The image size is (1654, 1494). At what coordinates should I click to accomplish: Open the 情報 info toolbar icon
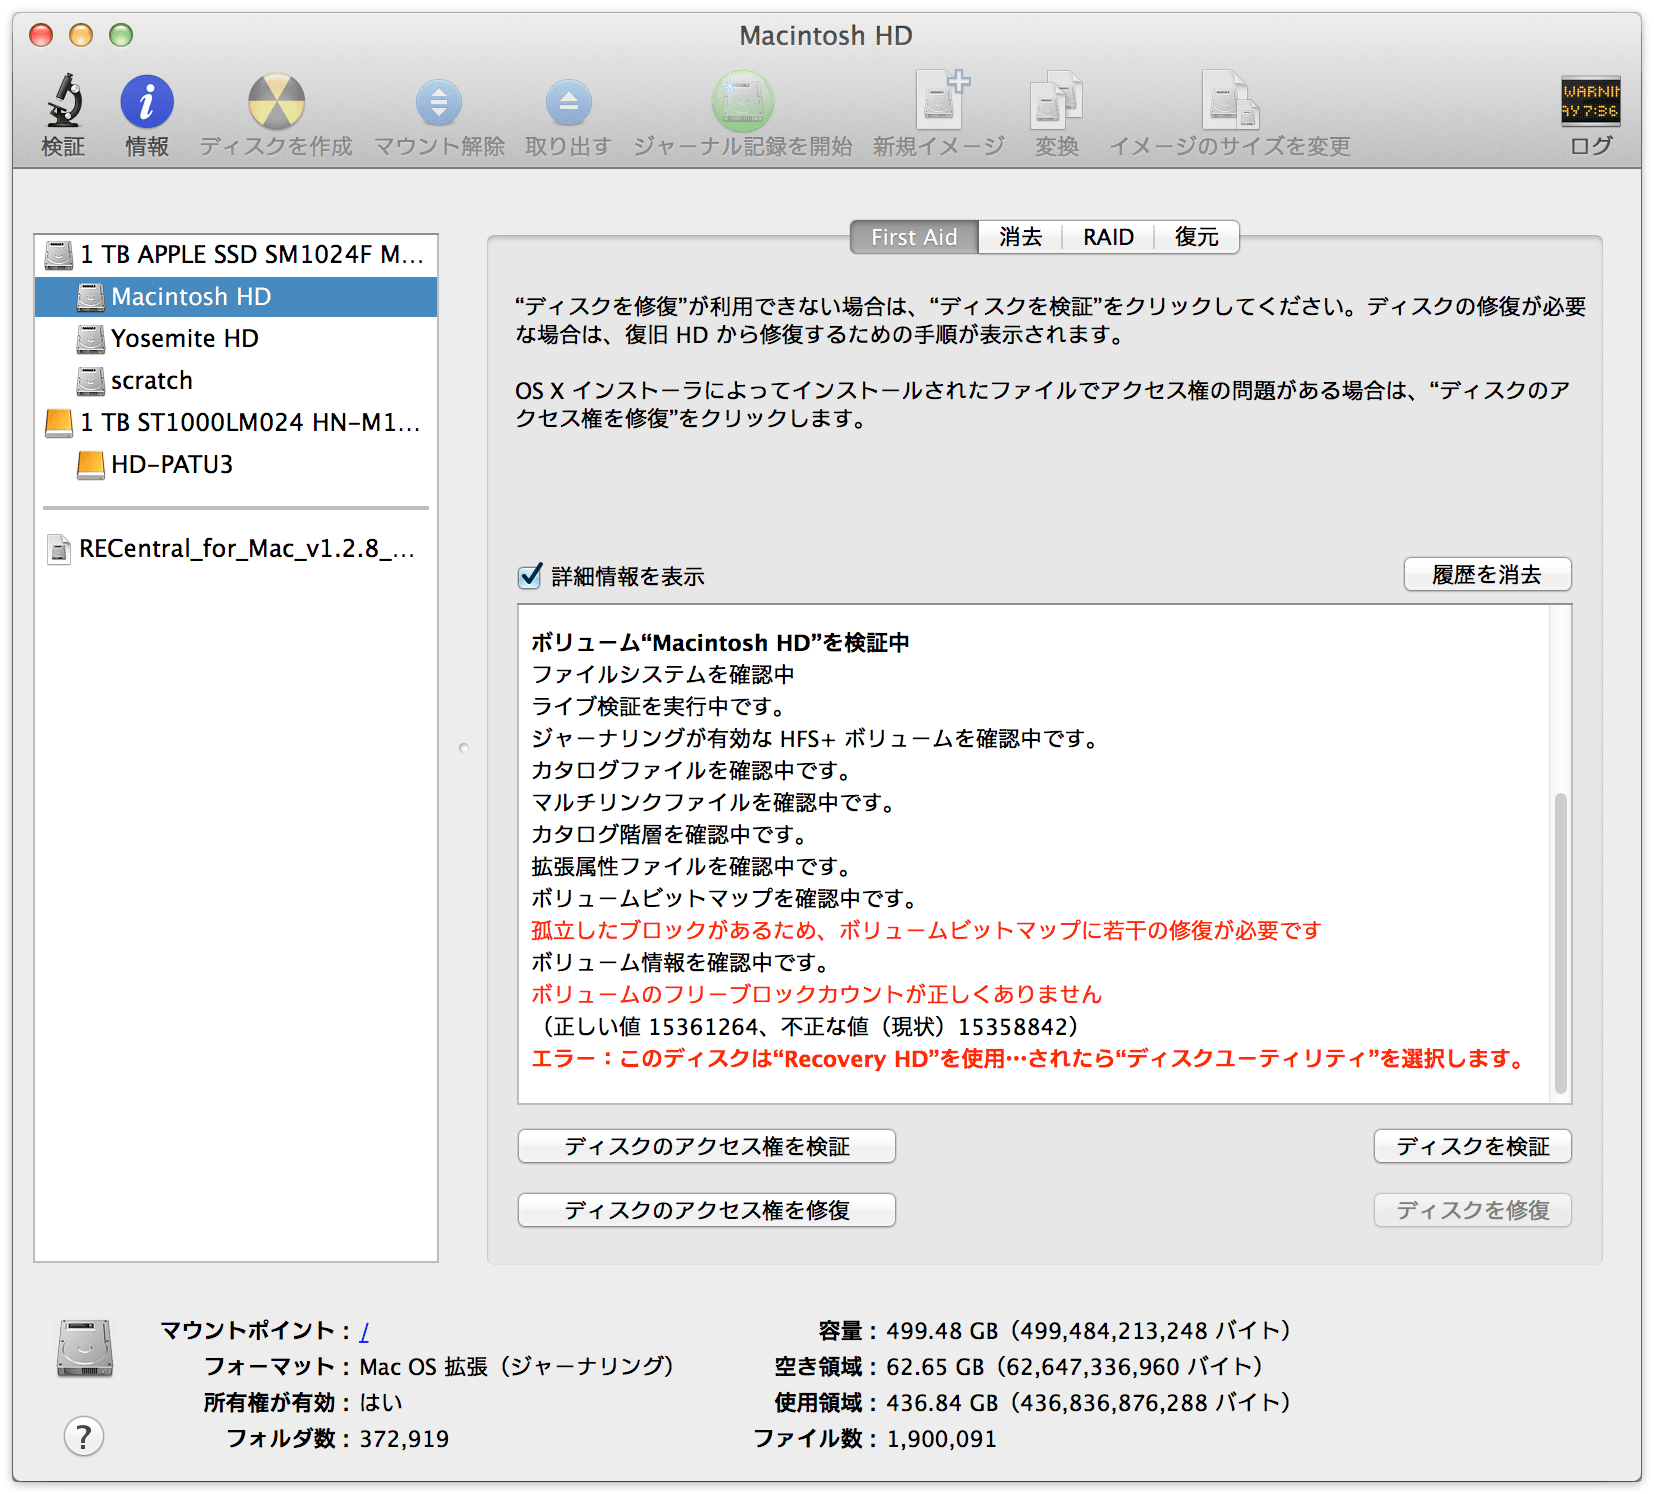point(147,102)
